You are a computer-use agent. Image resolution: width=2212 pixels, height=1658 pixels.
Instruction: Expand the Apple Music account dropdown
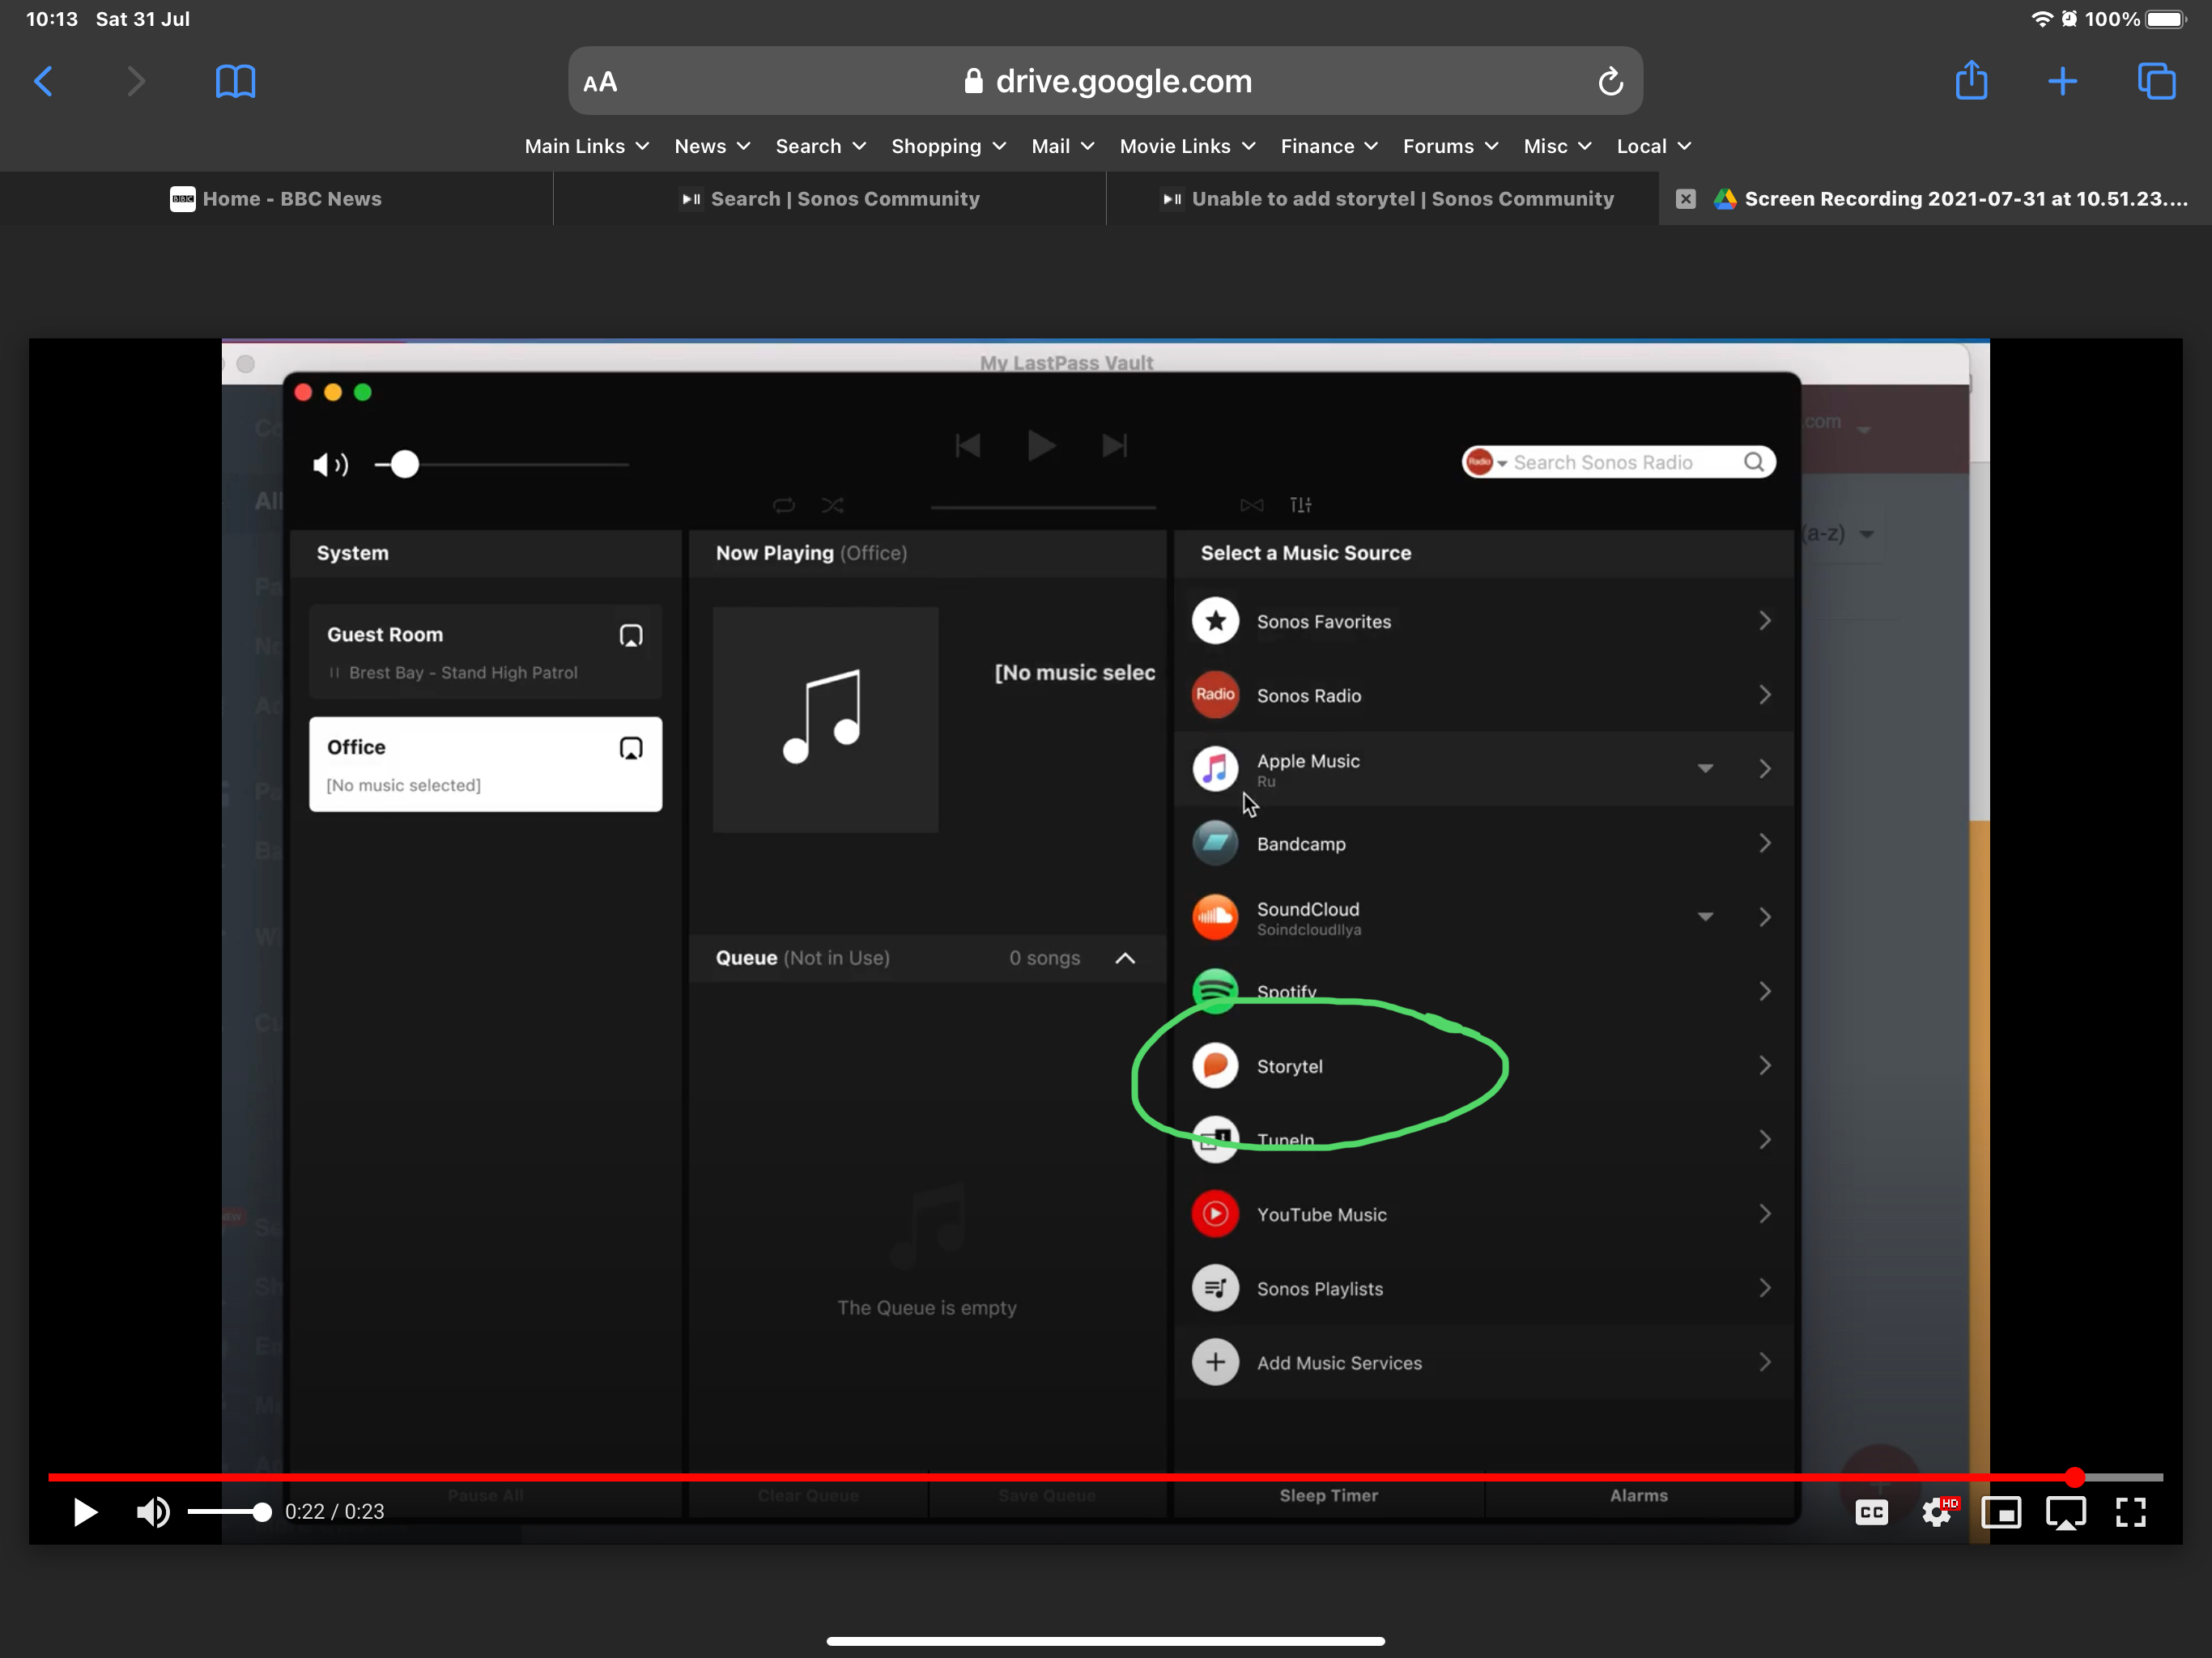tap(1705, 768)
